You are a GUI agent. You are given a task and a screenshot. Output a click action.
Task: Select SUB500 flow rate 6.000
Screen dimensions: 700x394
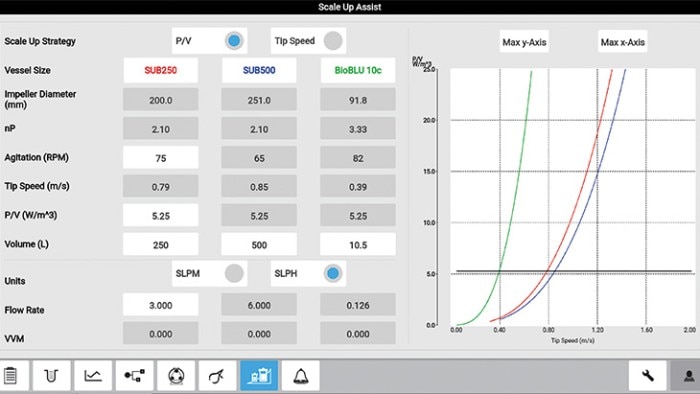coord(259,305)
